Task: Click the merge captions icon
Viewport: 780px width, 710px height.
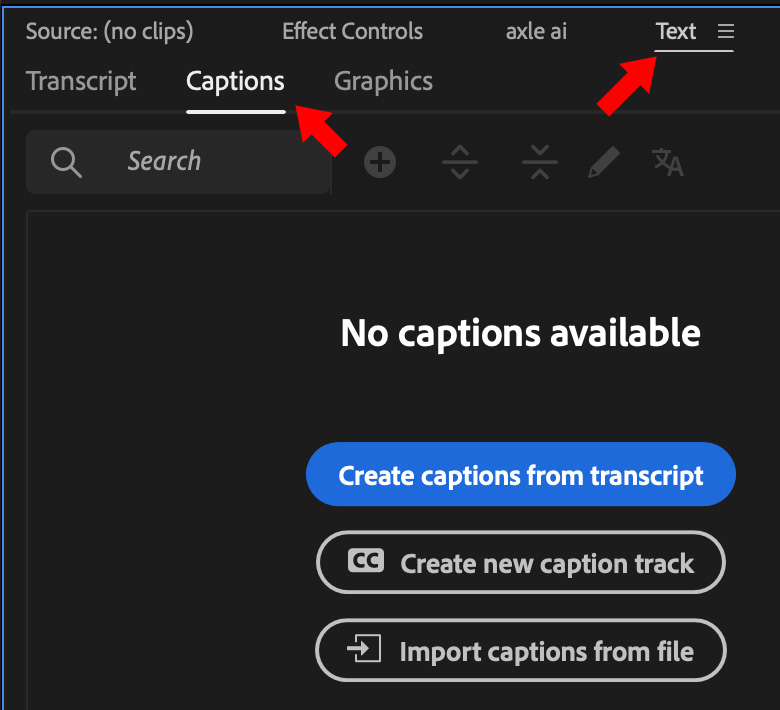Action: pos(539,162)
